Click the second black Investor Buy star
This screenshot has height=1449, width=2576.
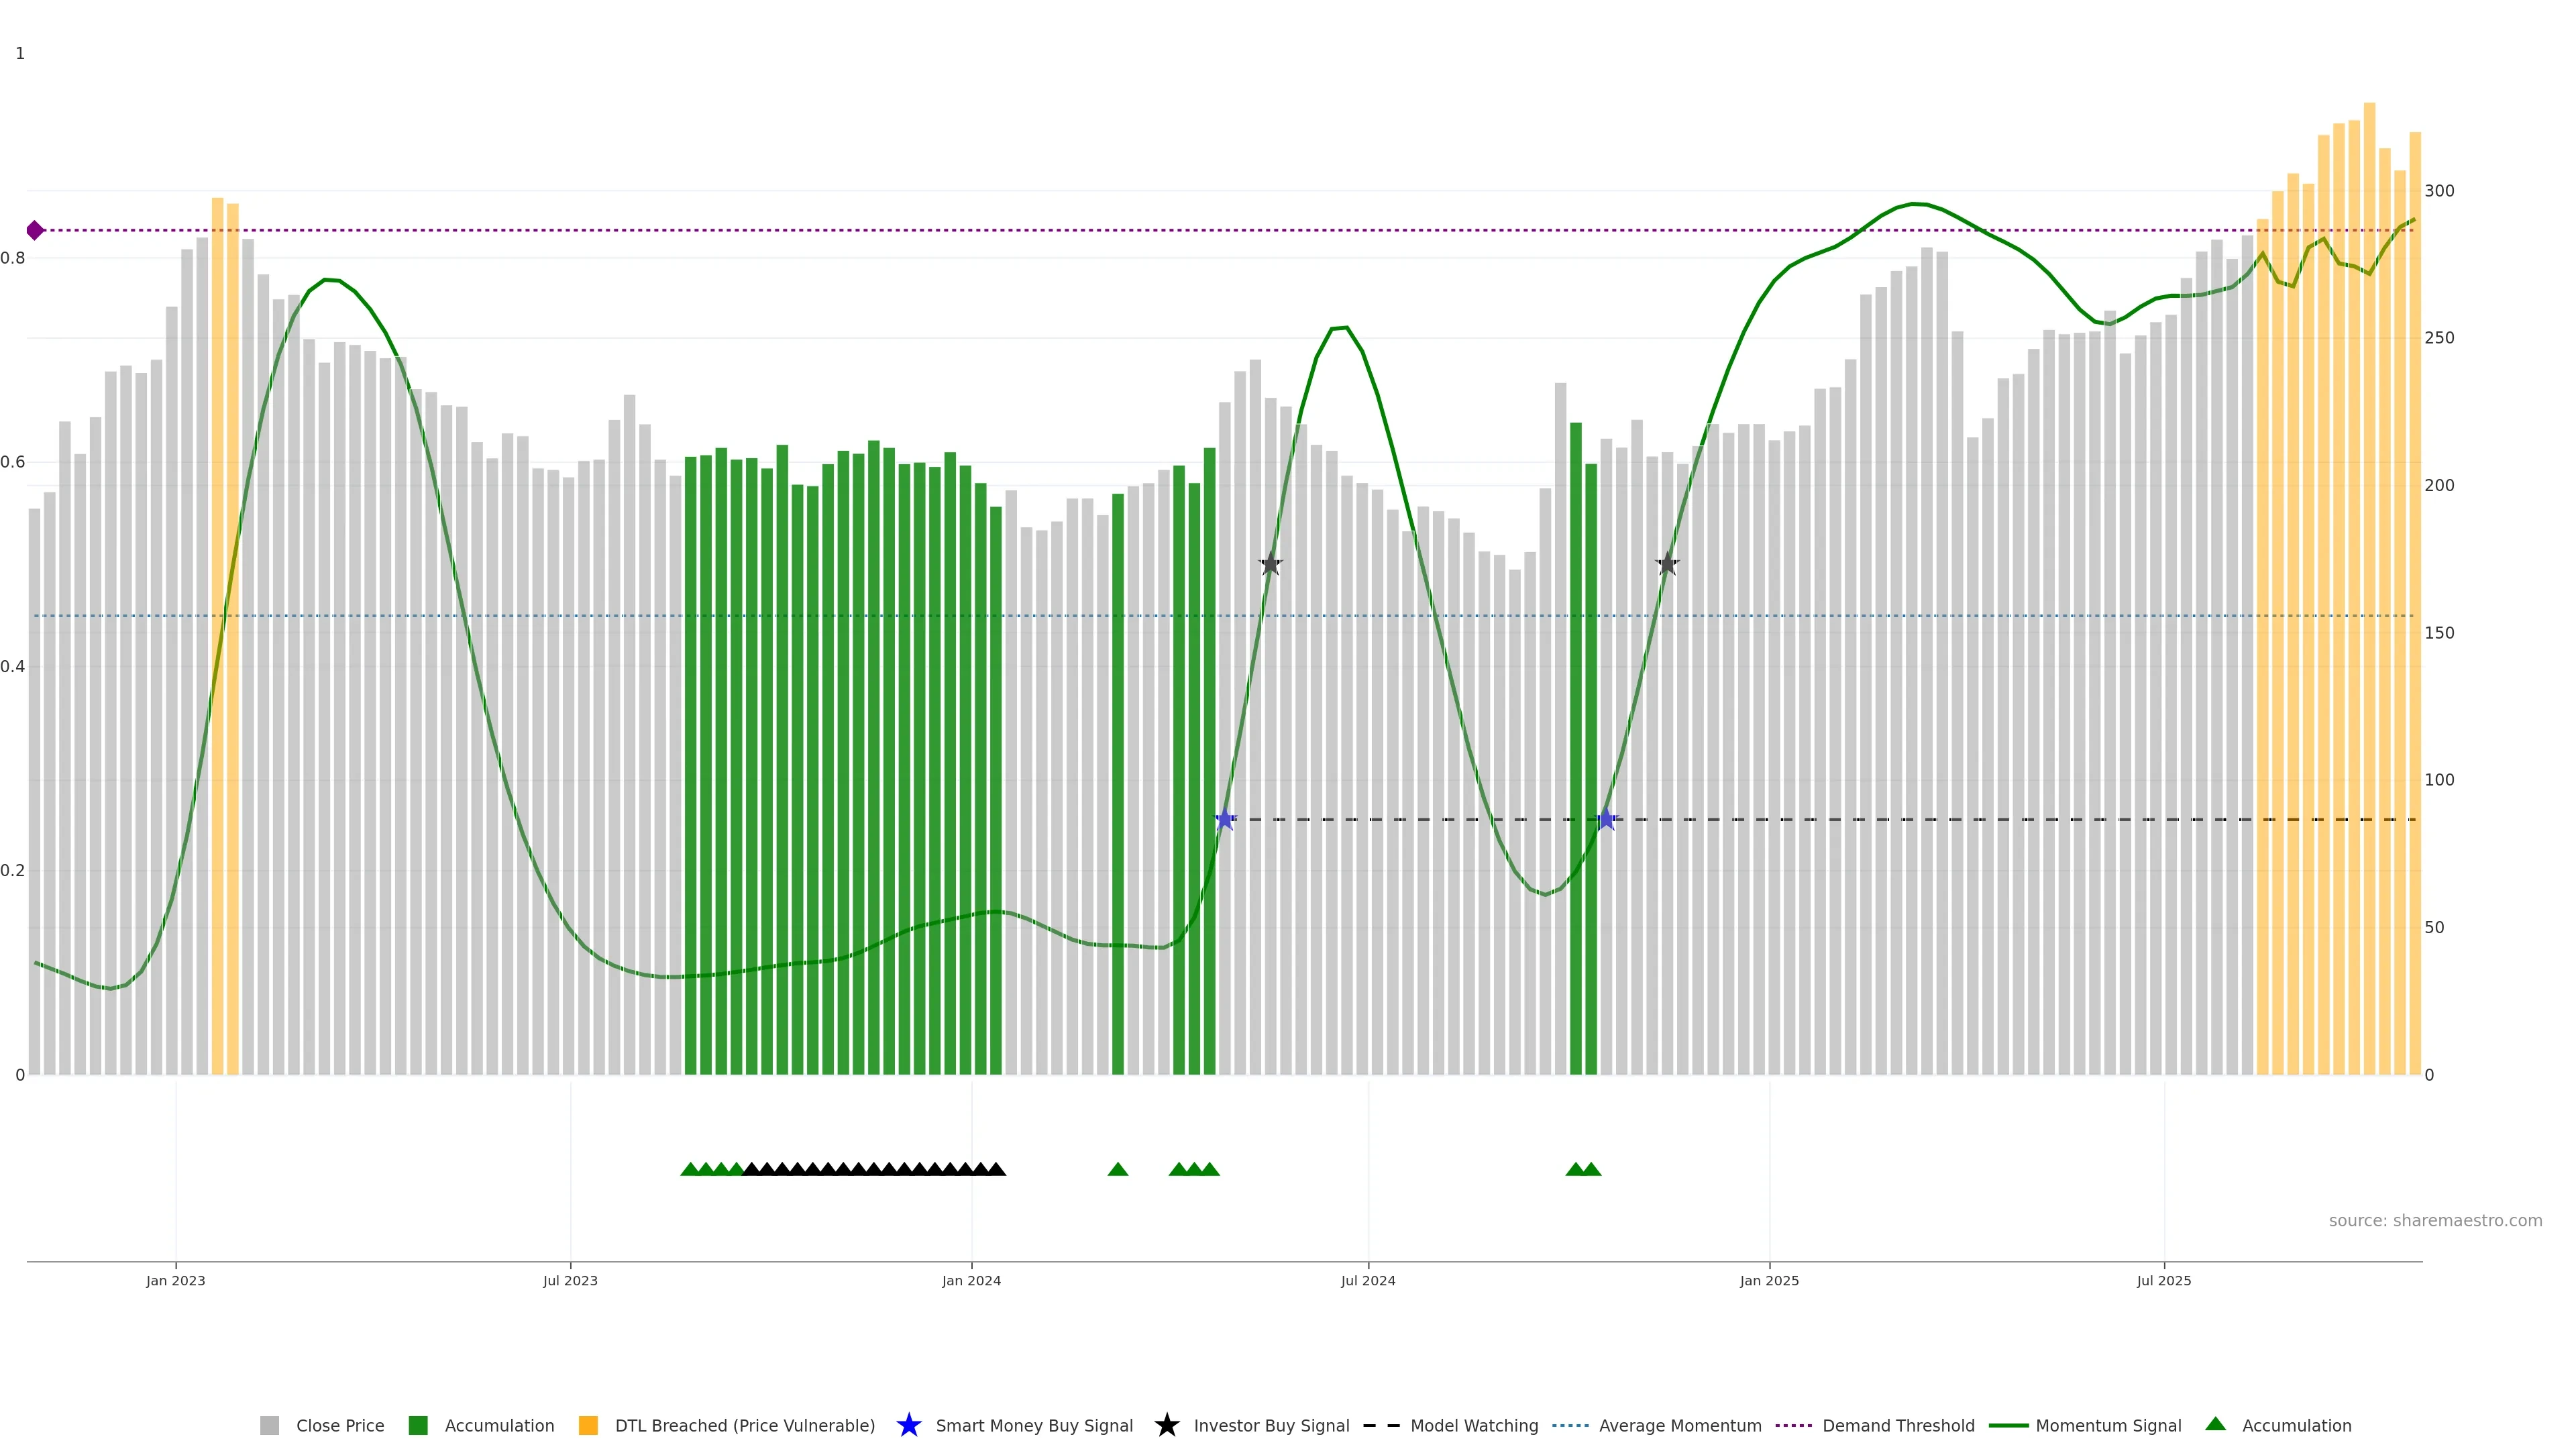(x=1667, y=564)
